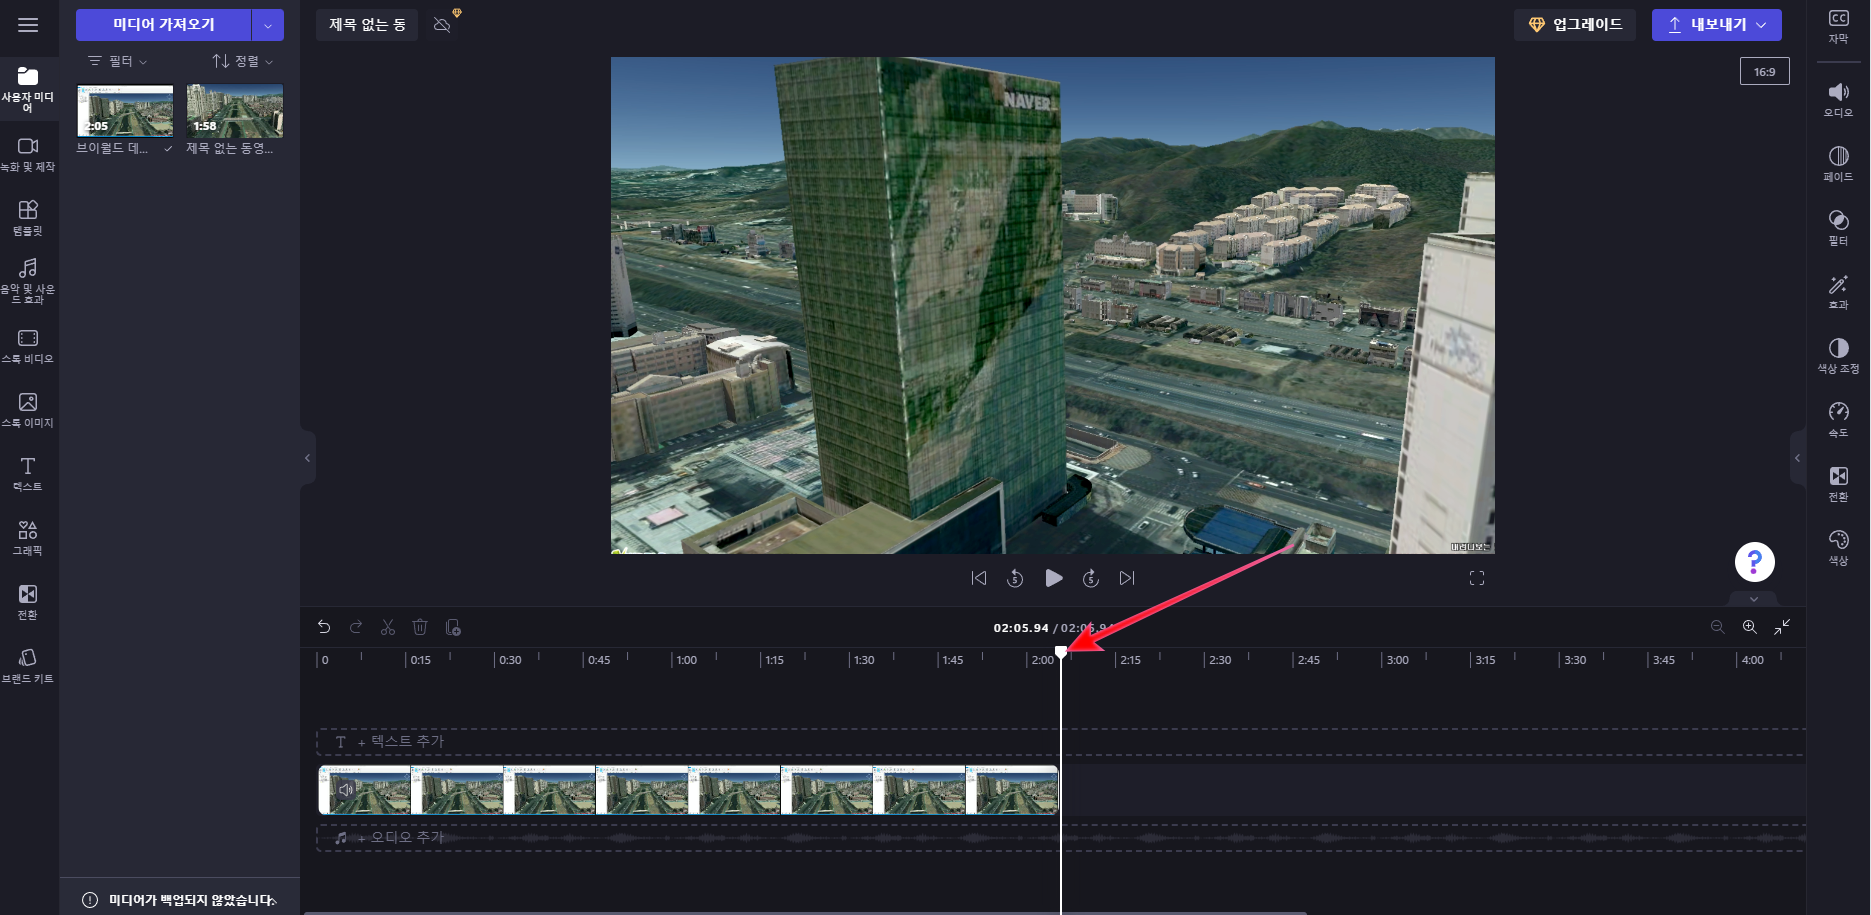Collapse the left media panel
1871x915 pixels.
(x=307, y=458)
